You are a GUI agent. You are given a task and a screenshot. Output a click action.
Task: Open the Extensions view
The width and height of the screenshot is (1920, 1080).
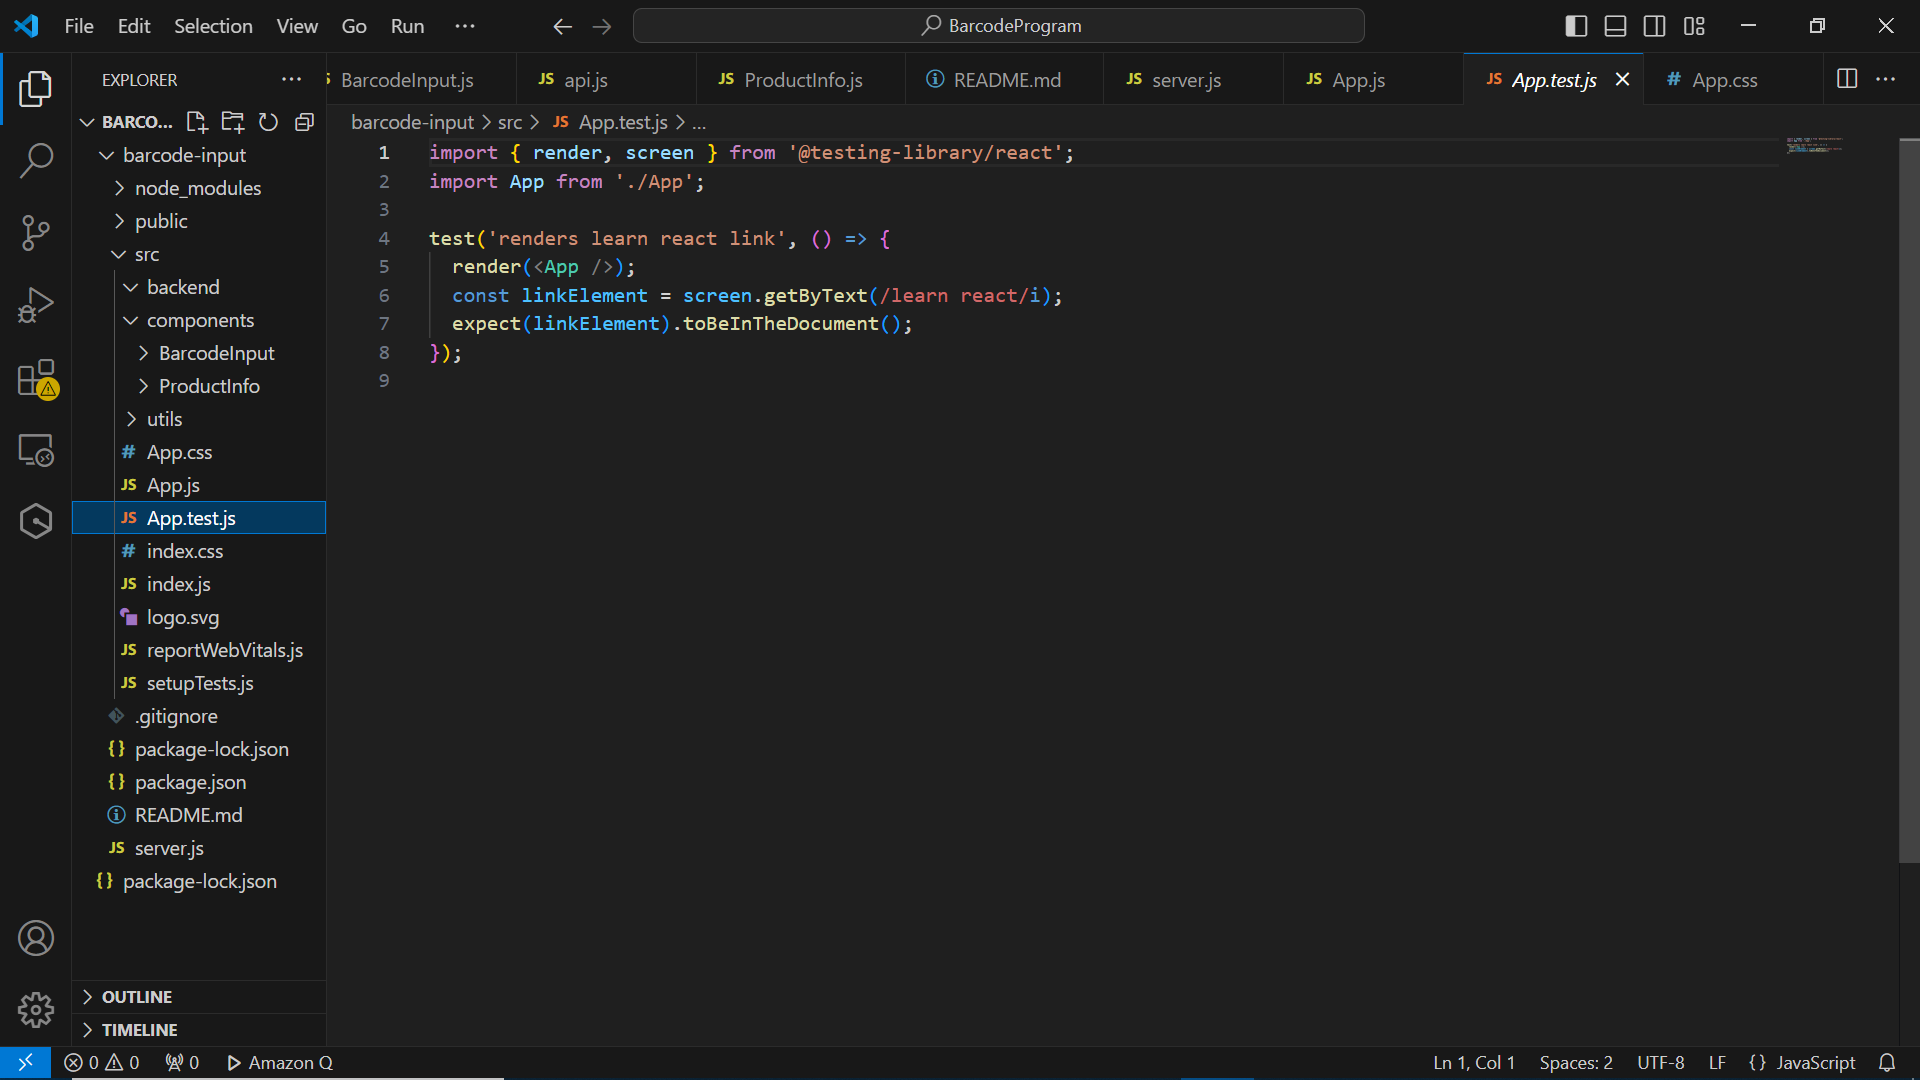pyautogui.click(x=36, y=379)
